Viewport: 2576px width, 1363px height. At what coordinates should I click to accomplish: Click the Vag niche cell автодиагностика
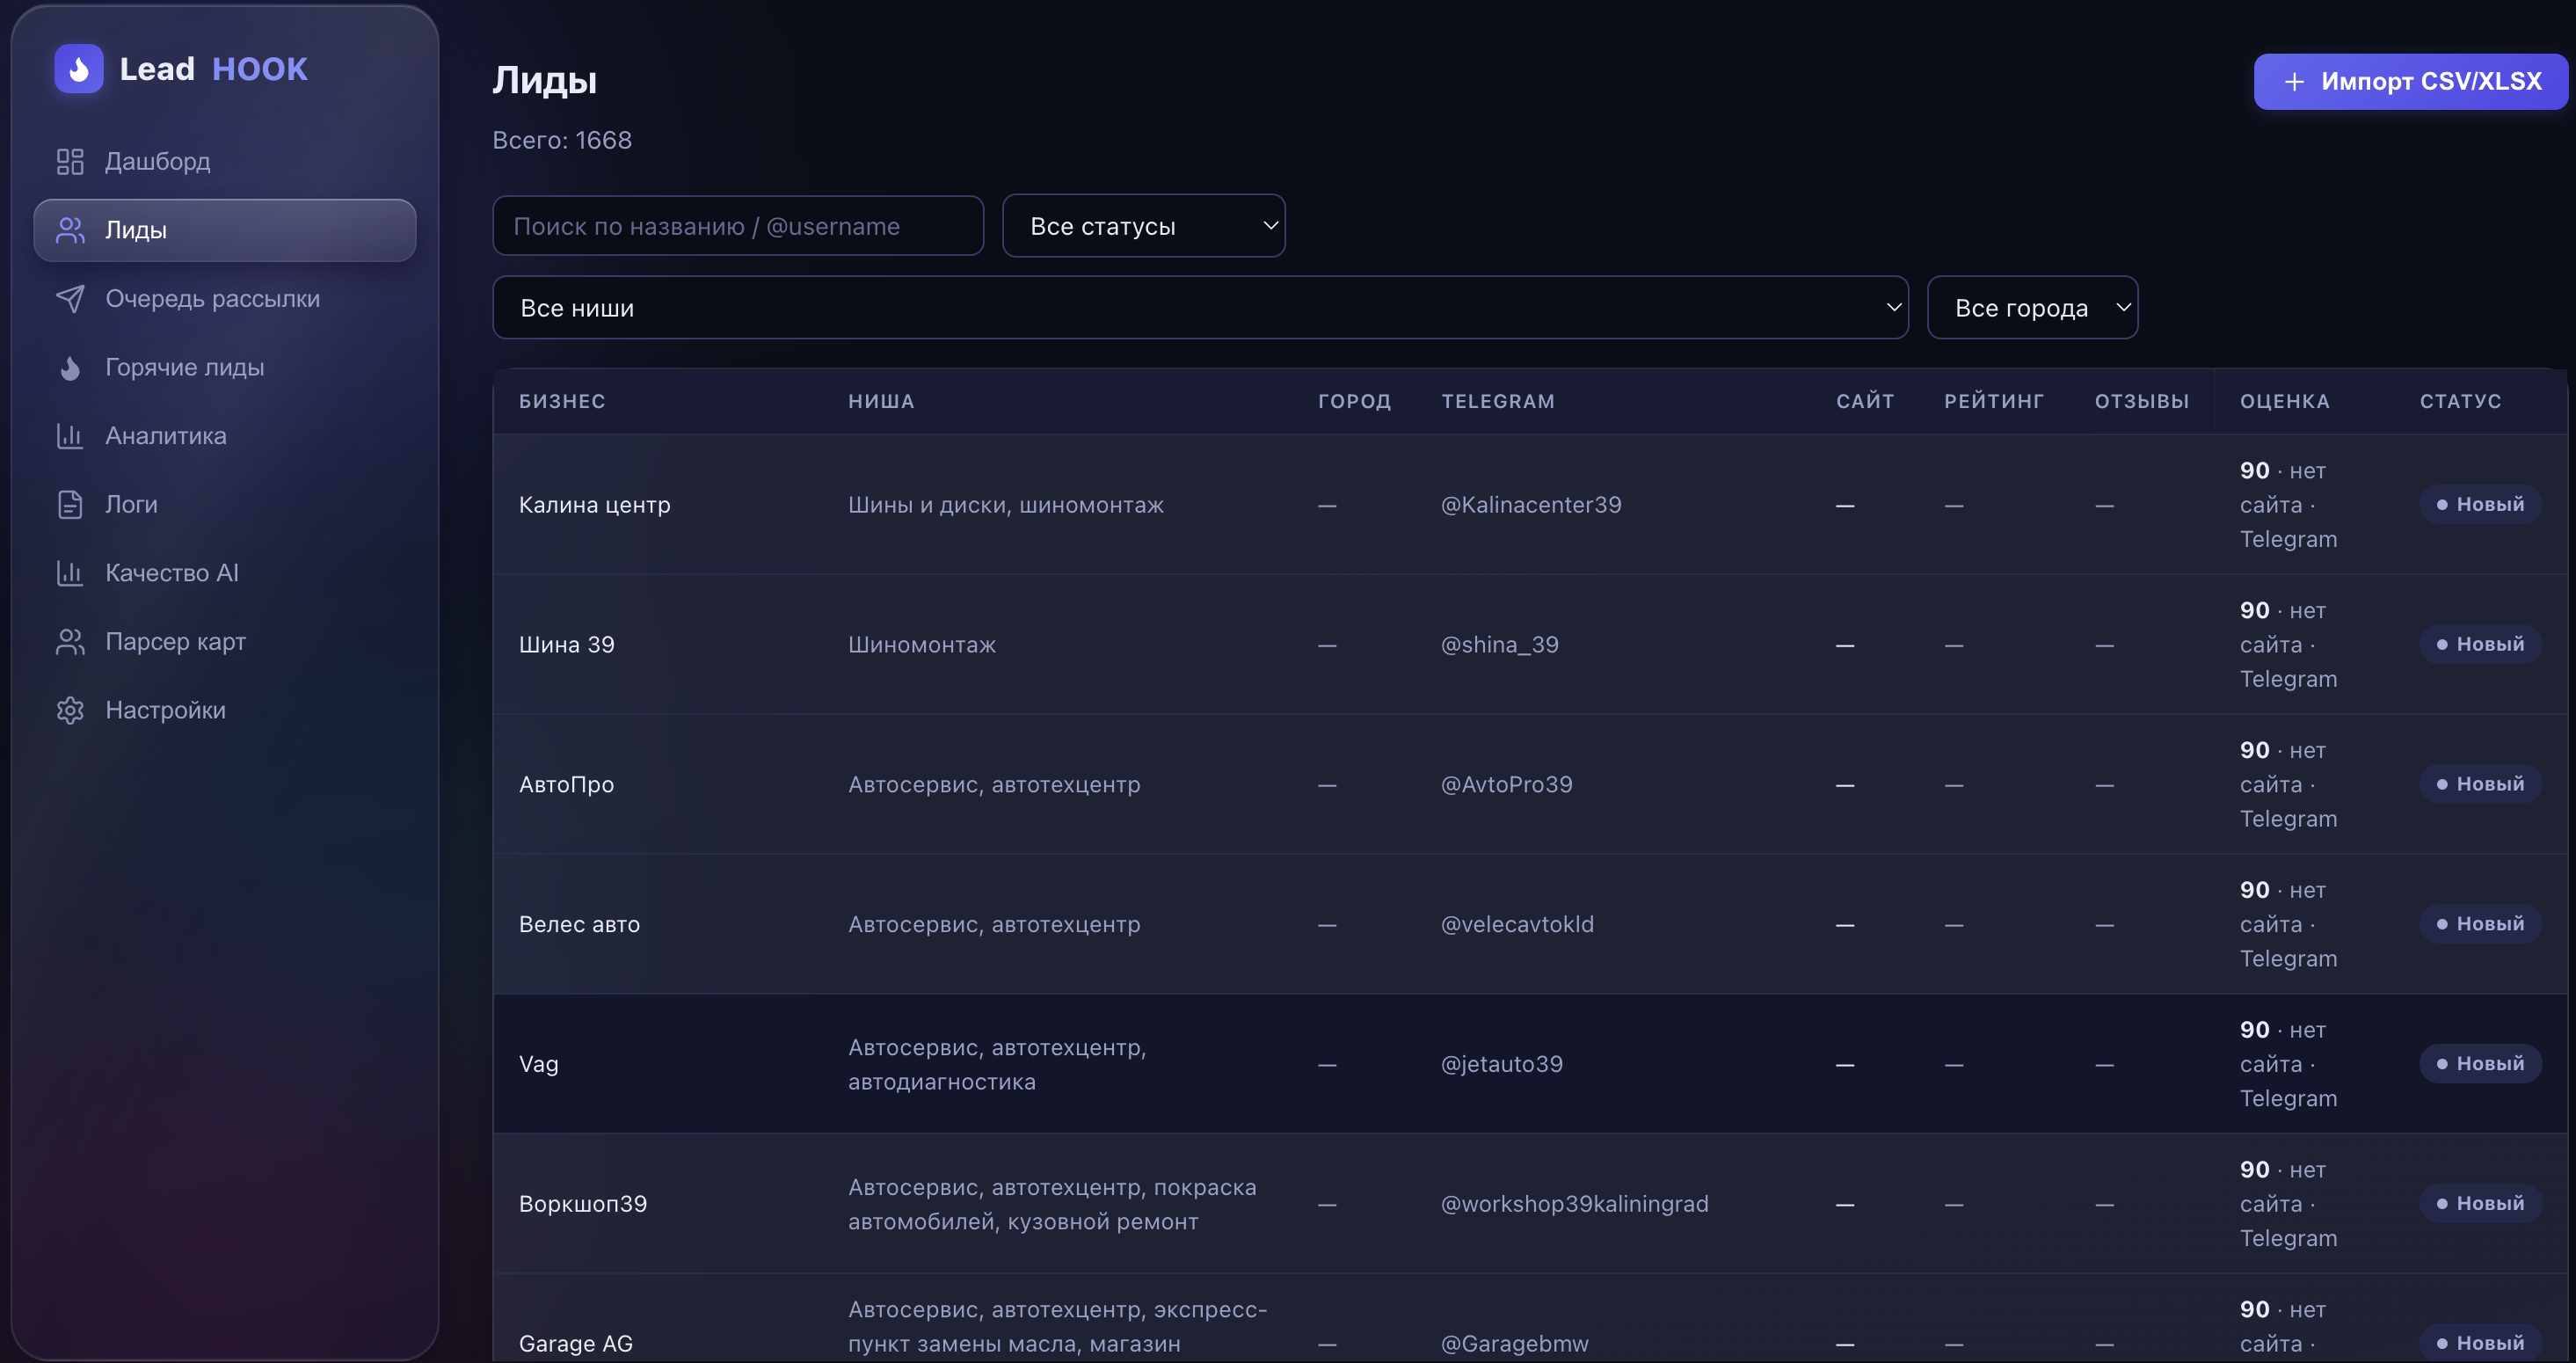point(997,1065)
